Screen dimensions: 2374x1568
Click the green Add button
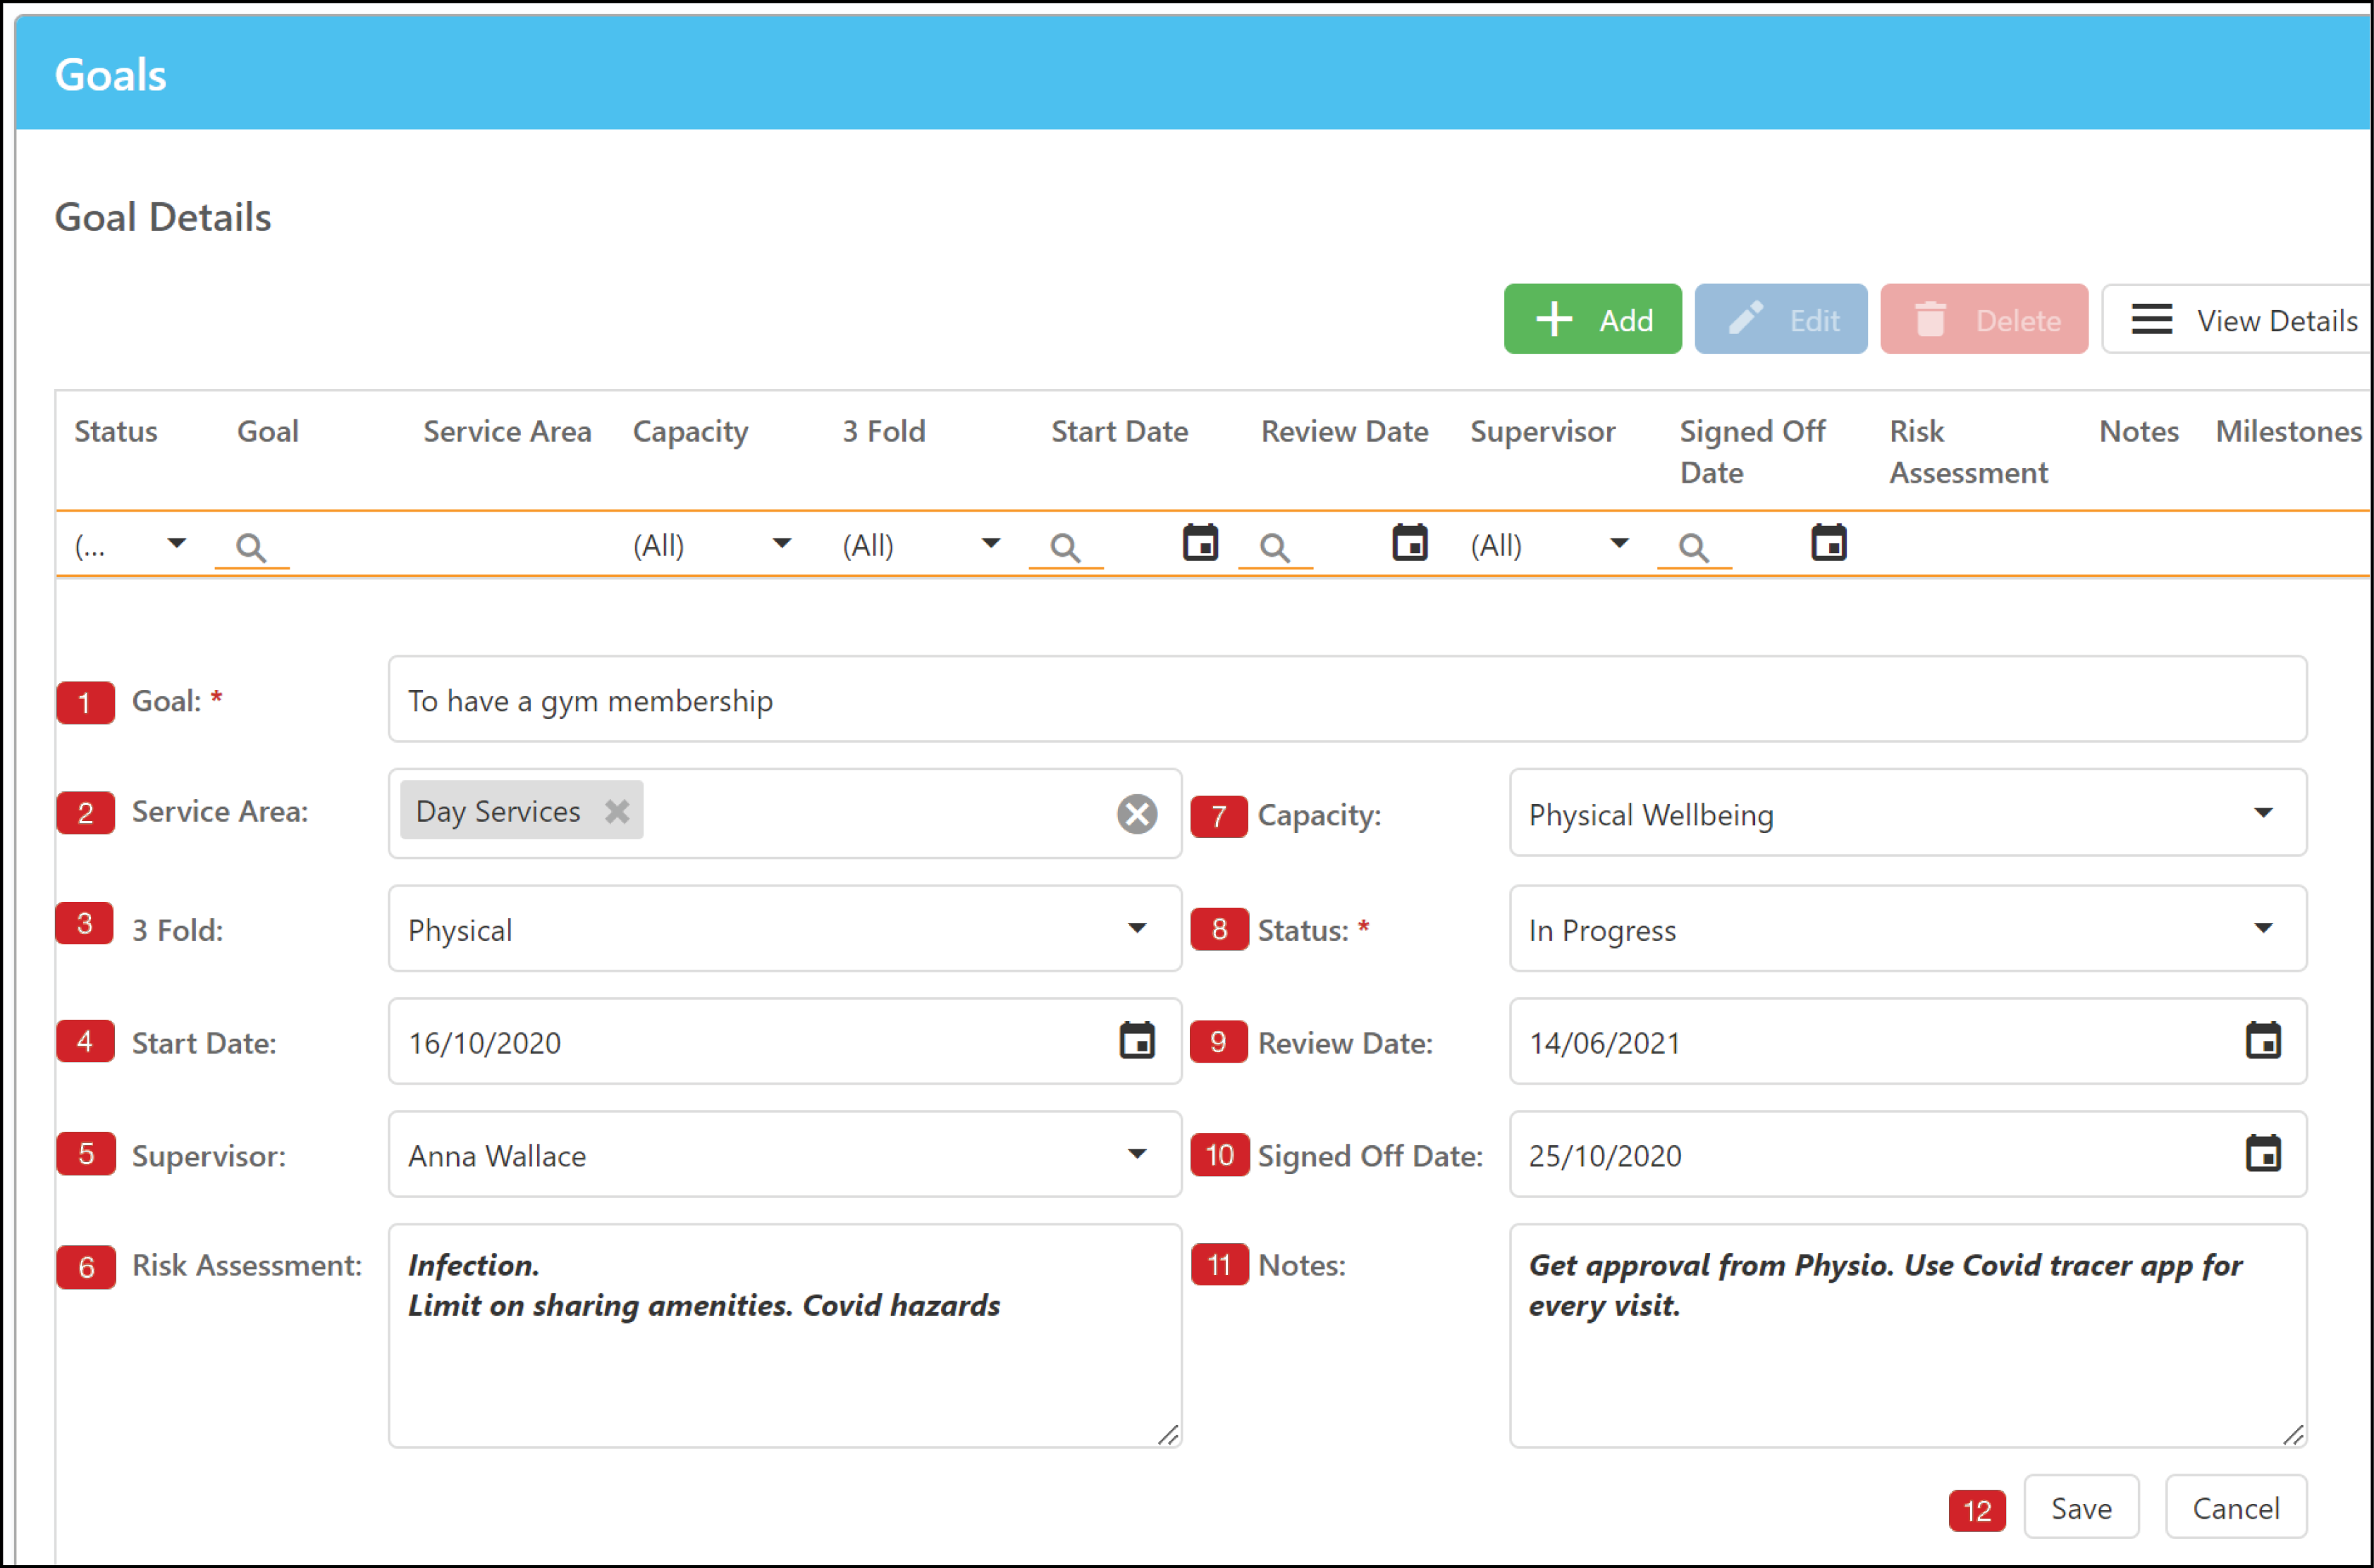point(1592,319)
